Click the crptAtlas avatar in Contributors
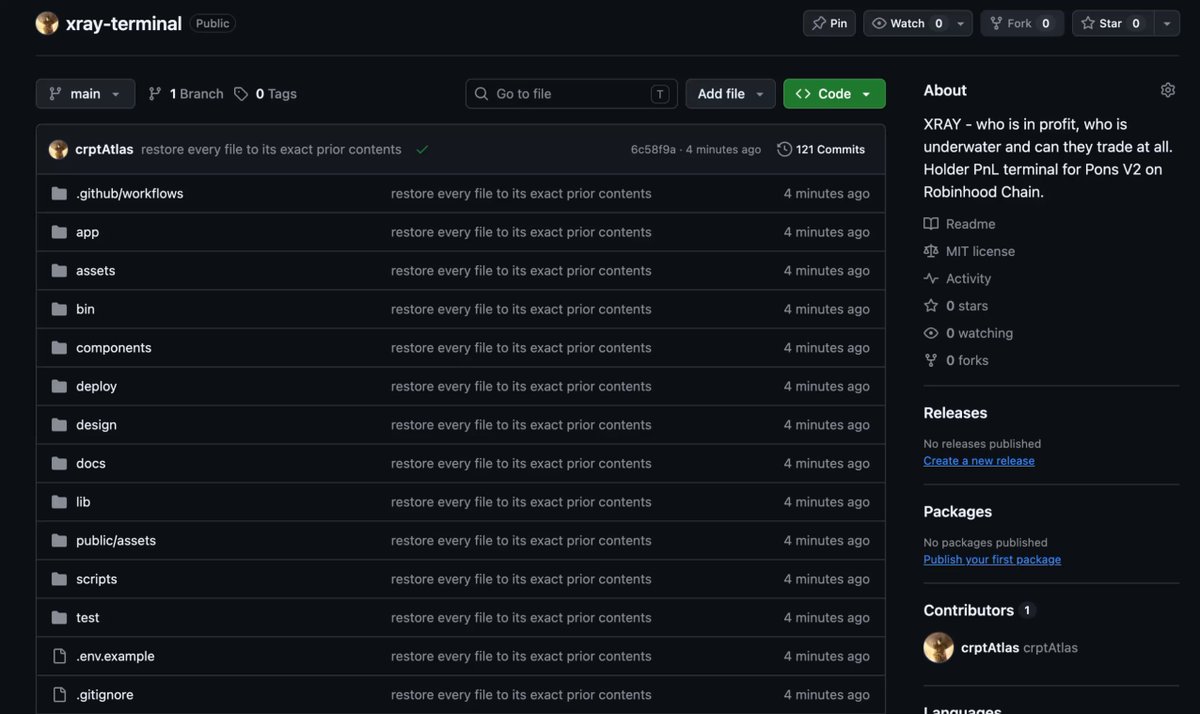 pyautogui.click(x=938, y=647)
